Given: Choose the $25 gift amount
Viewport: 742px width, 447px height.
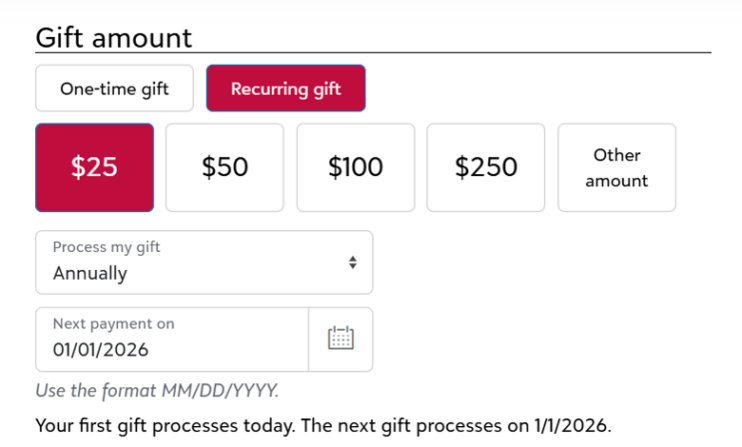Looking at the screenshot, I should click(95, 167).
